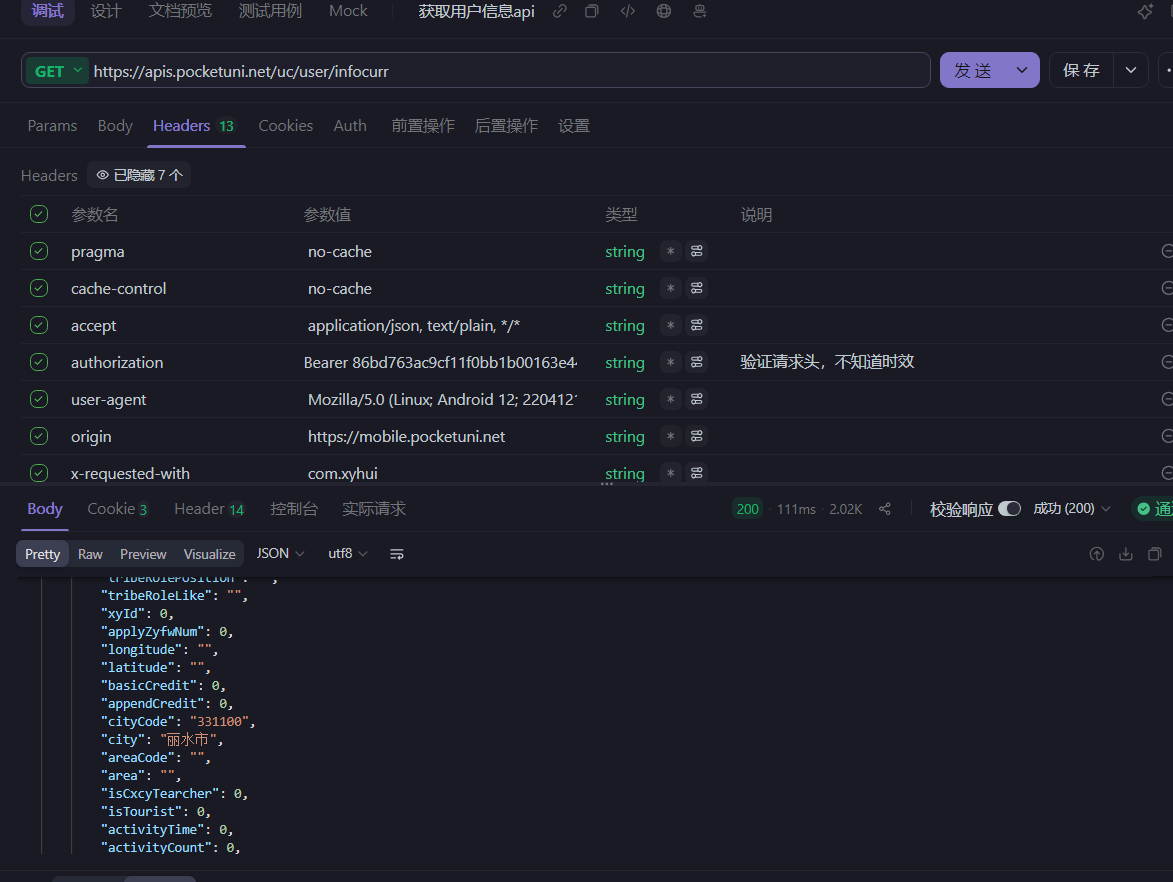Screen dimensions: 1173x882
Task: Click the AI sparkle icon at top right
Action: click(x=1145, y=11)
